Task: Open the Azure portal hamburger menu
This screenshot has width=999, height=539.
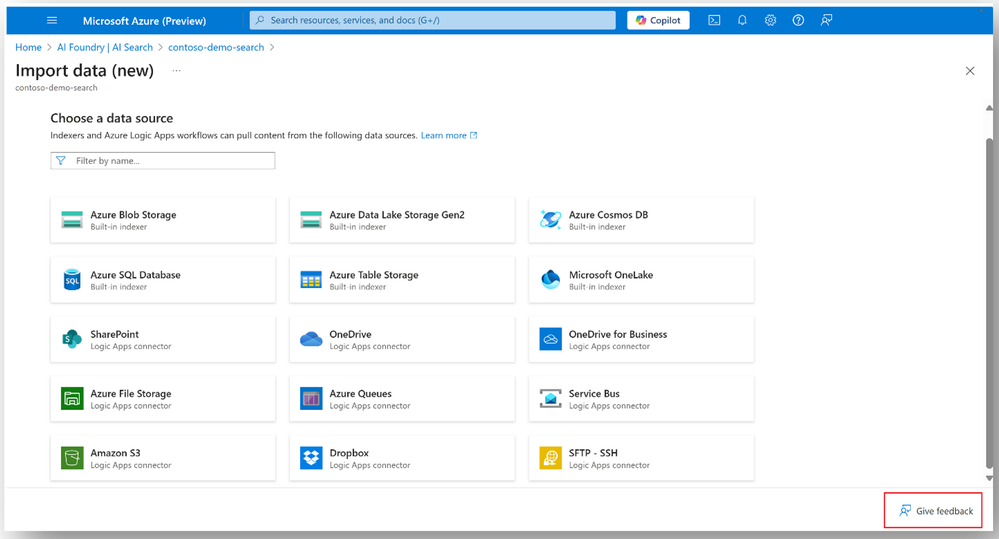Action: point(52,20)
